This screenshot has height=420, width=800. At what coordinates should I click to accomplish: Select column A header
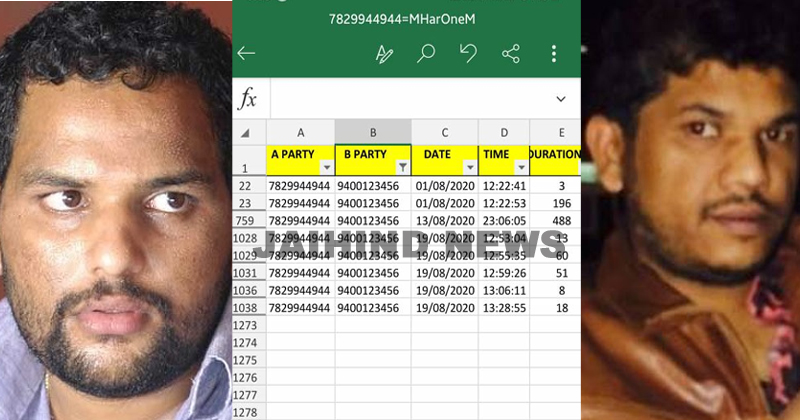coord(301,133)
